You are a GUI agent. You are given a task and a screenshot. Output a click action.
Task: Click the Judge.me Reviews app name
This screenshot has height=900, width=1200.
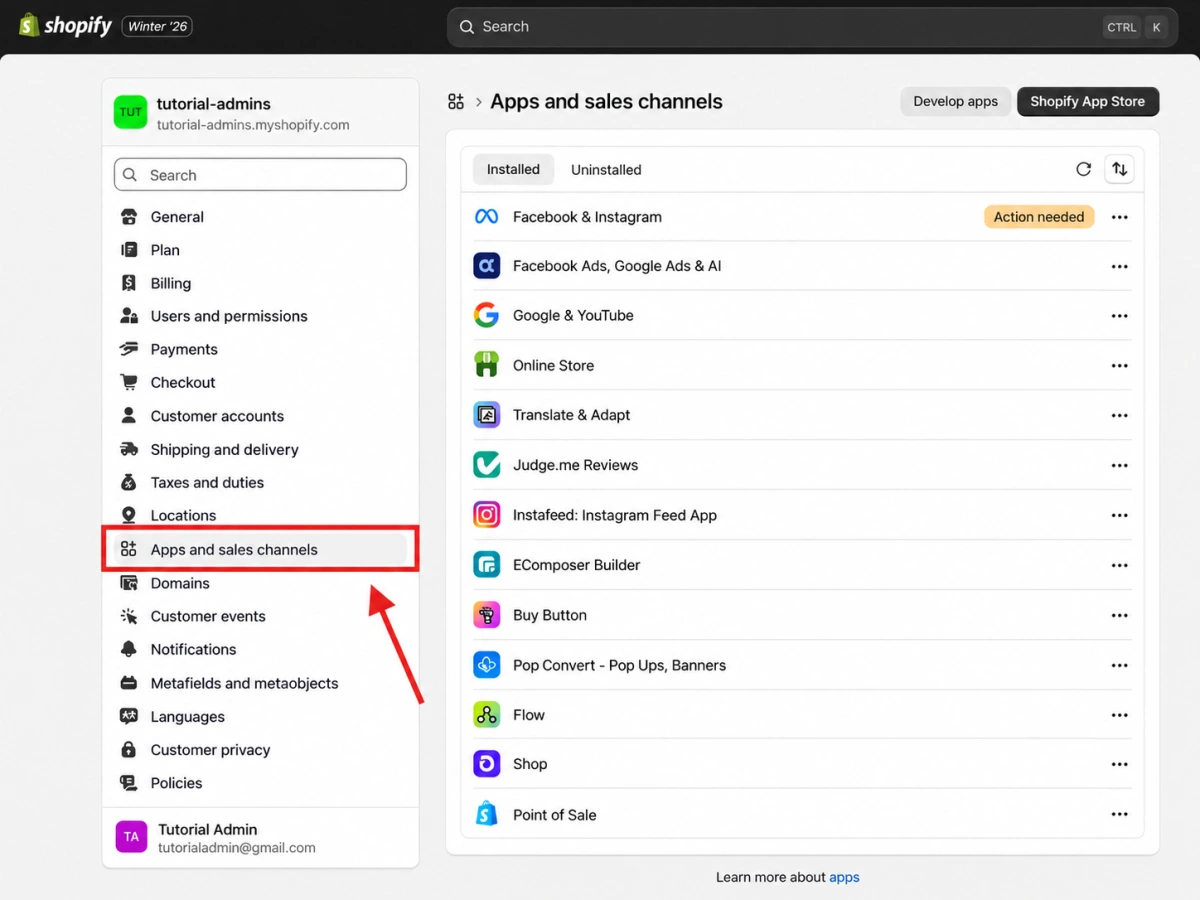(x=575, y=465)
